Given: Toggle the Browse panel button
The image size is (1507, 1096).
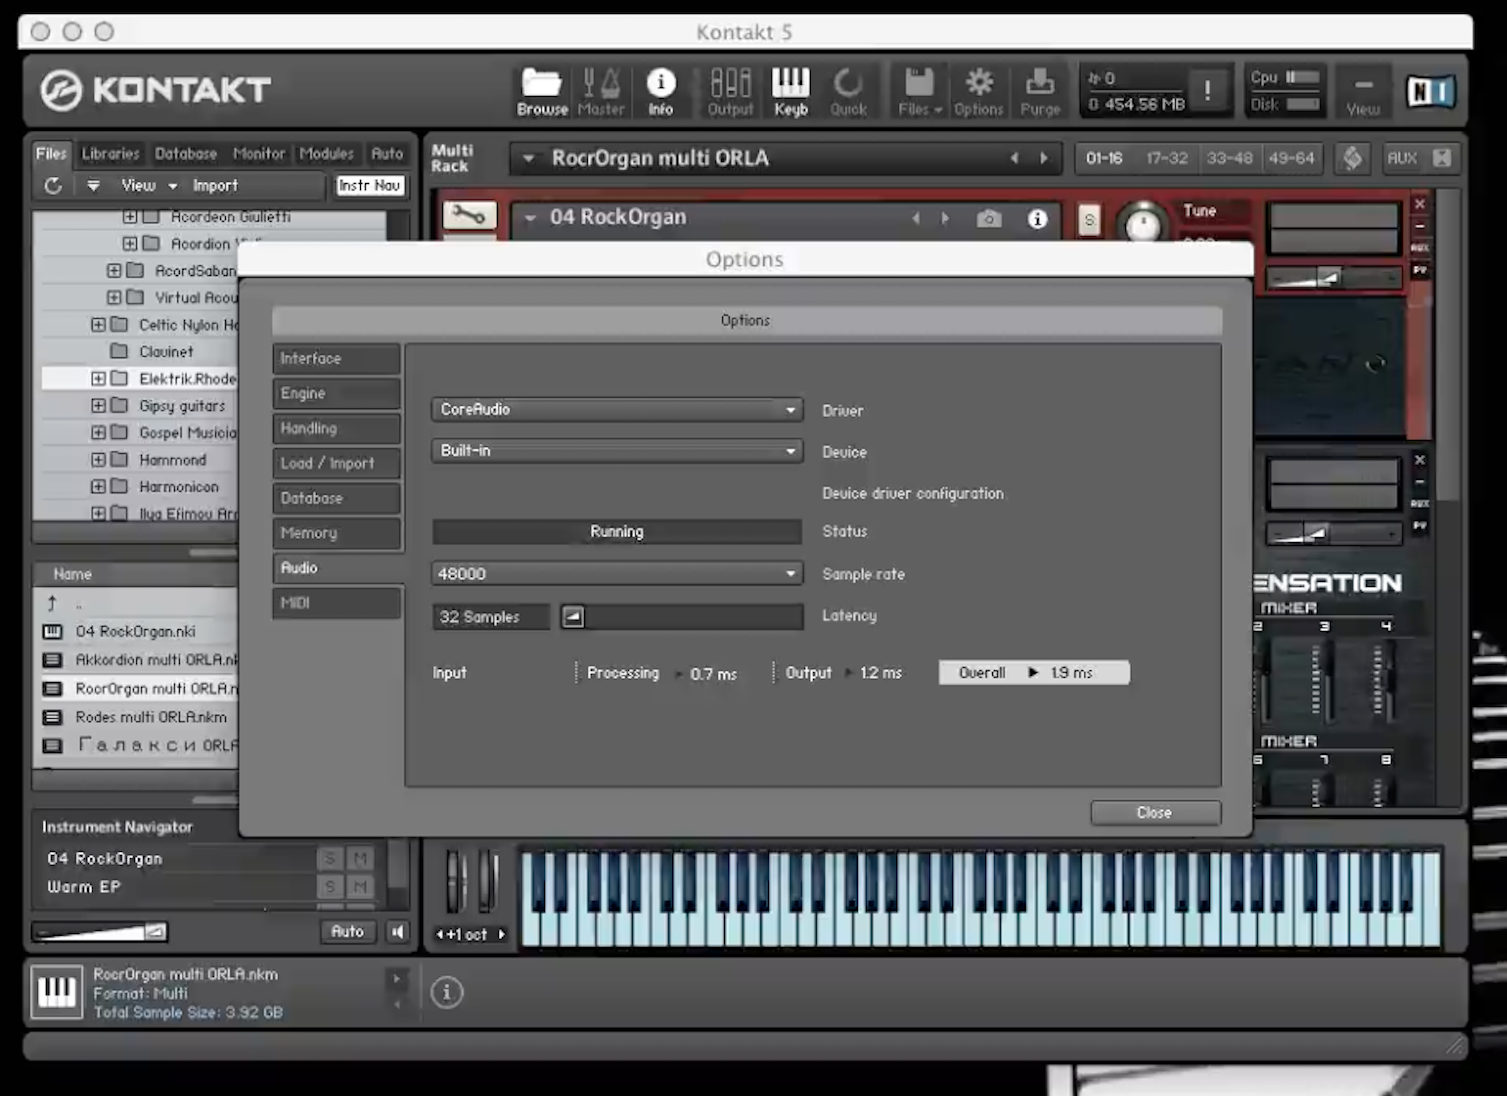Looking at the screenshot, I should pyautogui.click(x=542, y=92).
